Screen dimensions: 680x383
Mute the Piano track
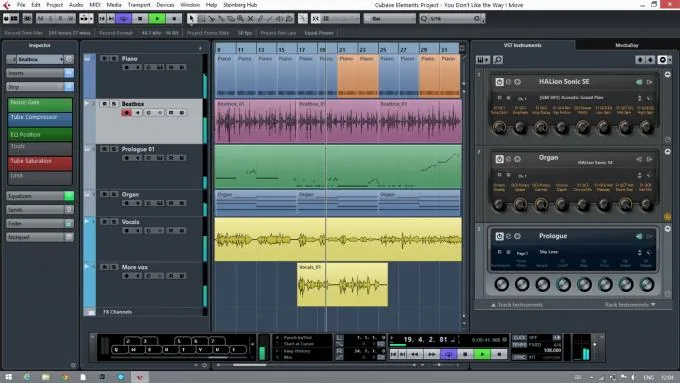click(x=104, y=59)
